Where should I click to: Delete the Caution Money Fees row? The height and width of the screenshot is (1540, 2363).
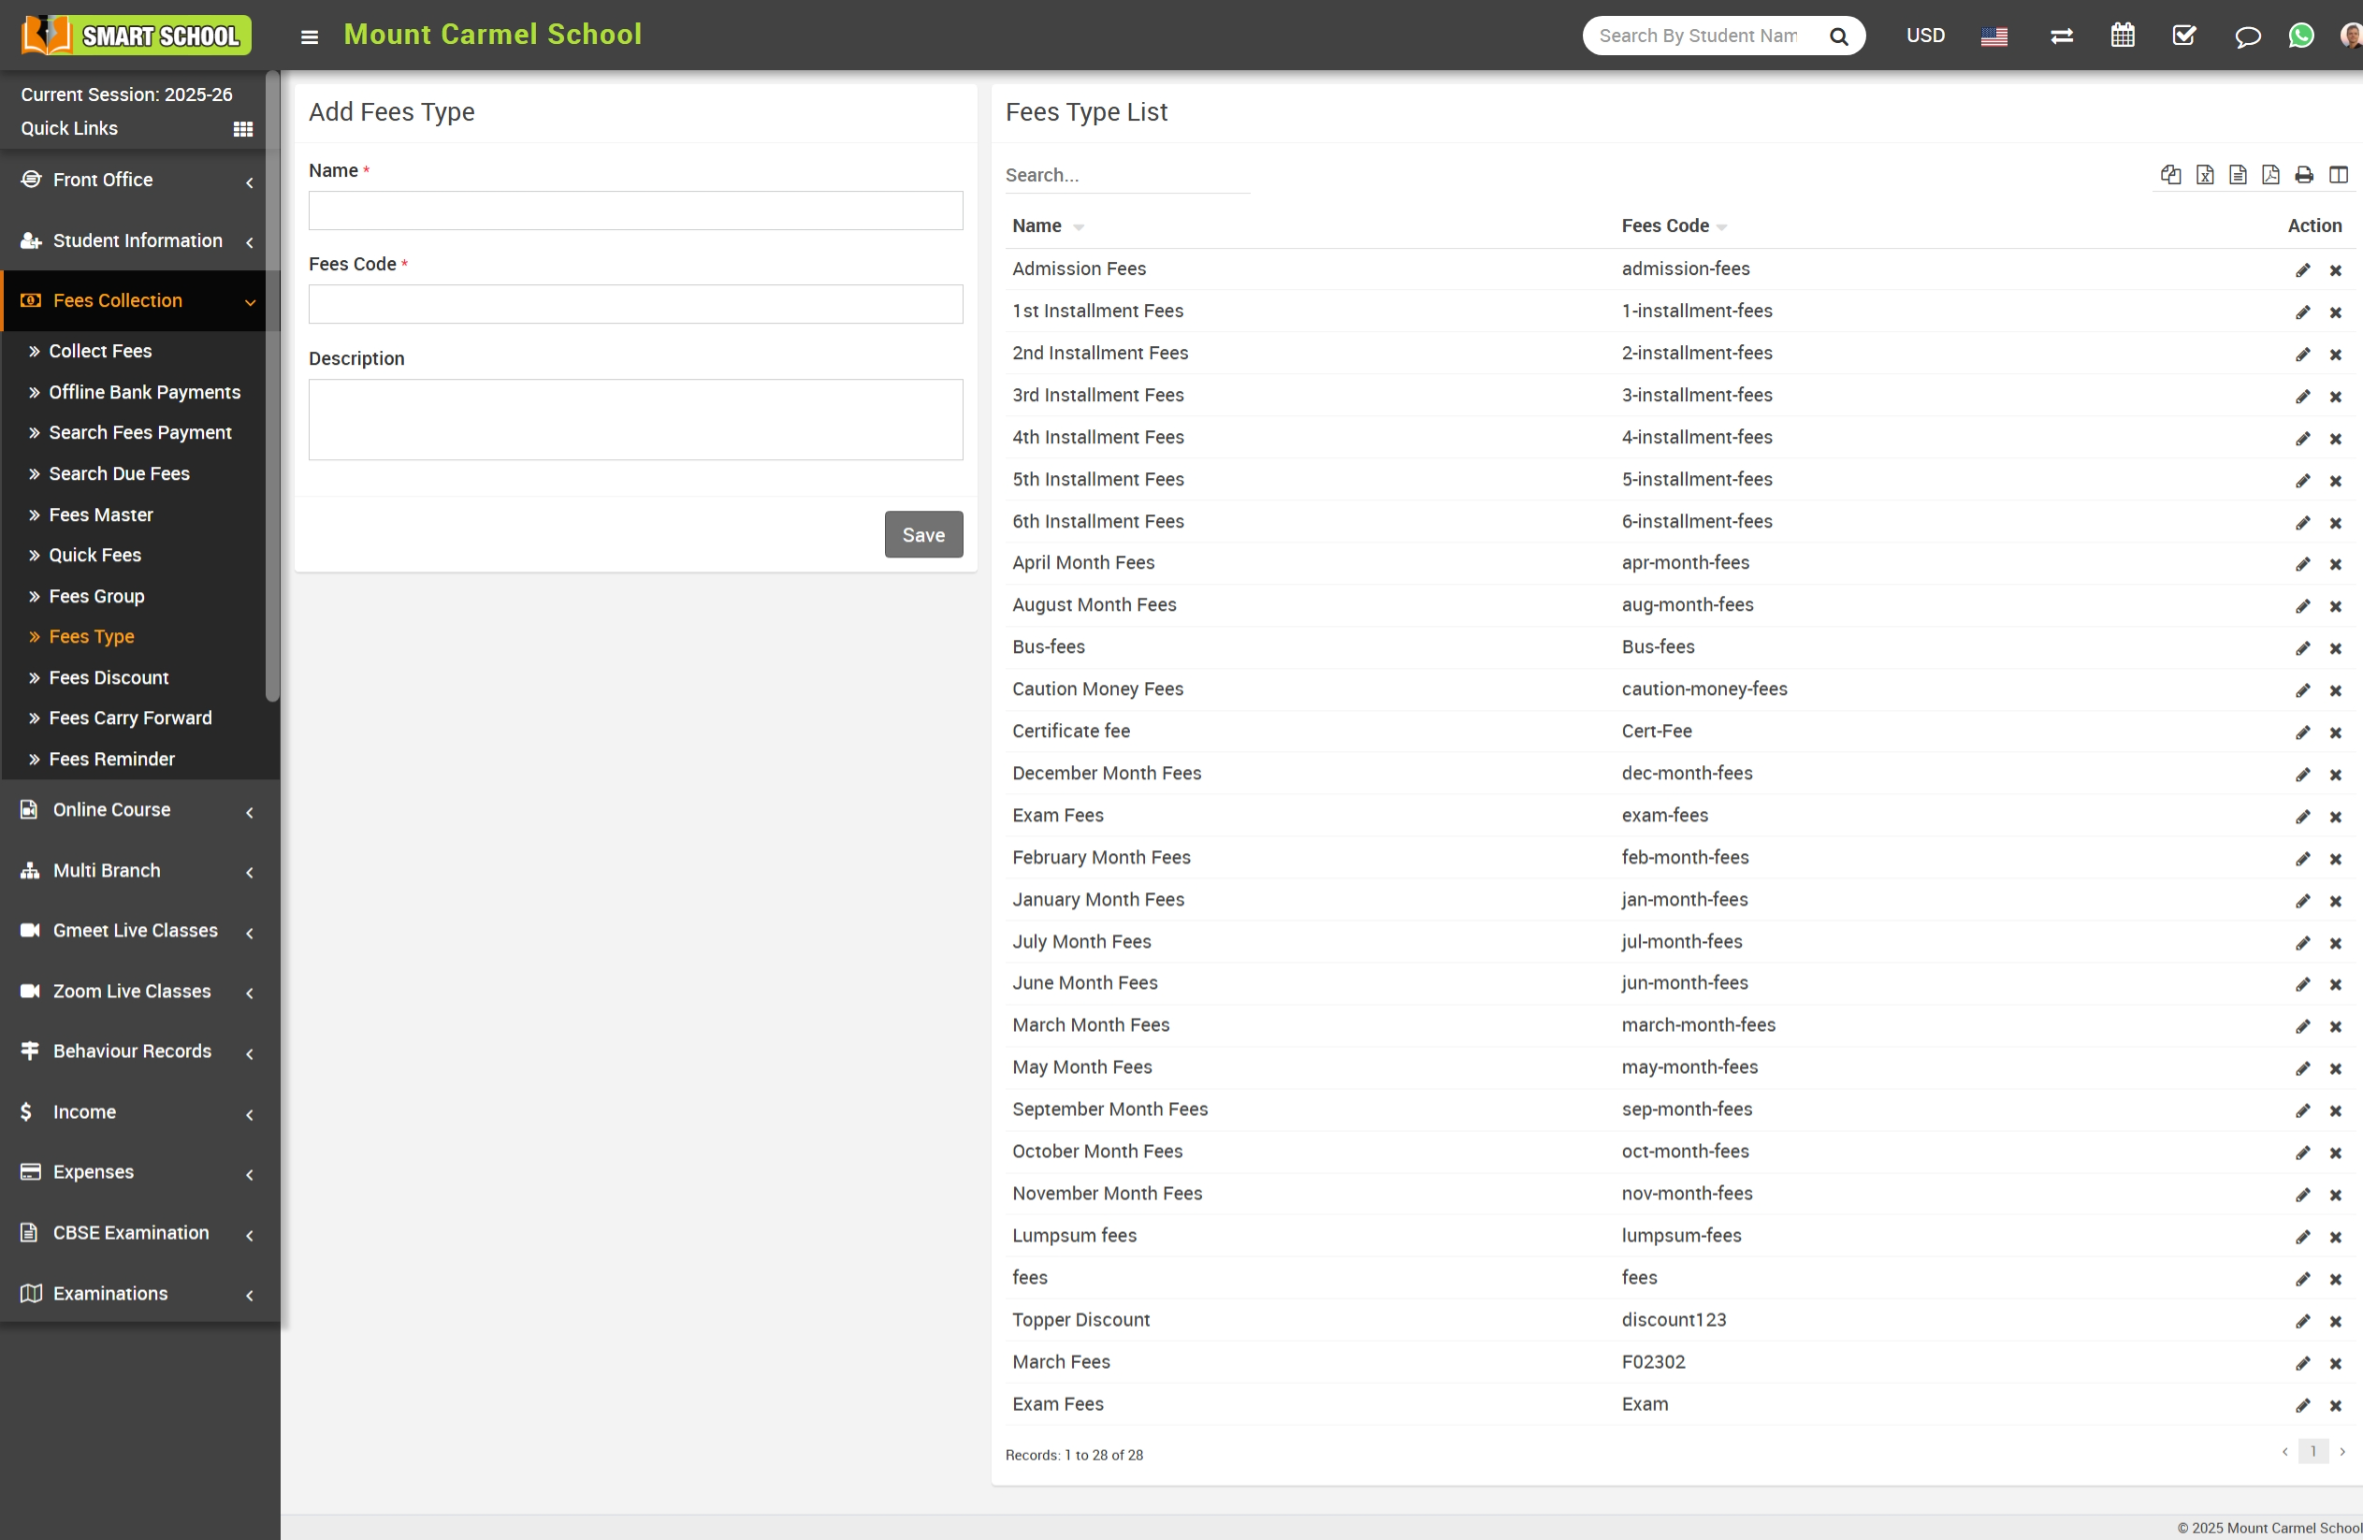coord(2335,690)
